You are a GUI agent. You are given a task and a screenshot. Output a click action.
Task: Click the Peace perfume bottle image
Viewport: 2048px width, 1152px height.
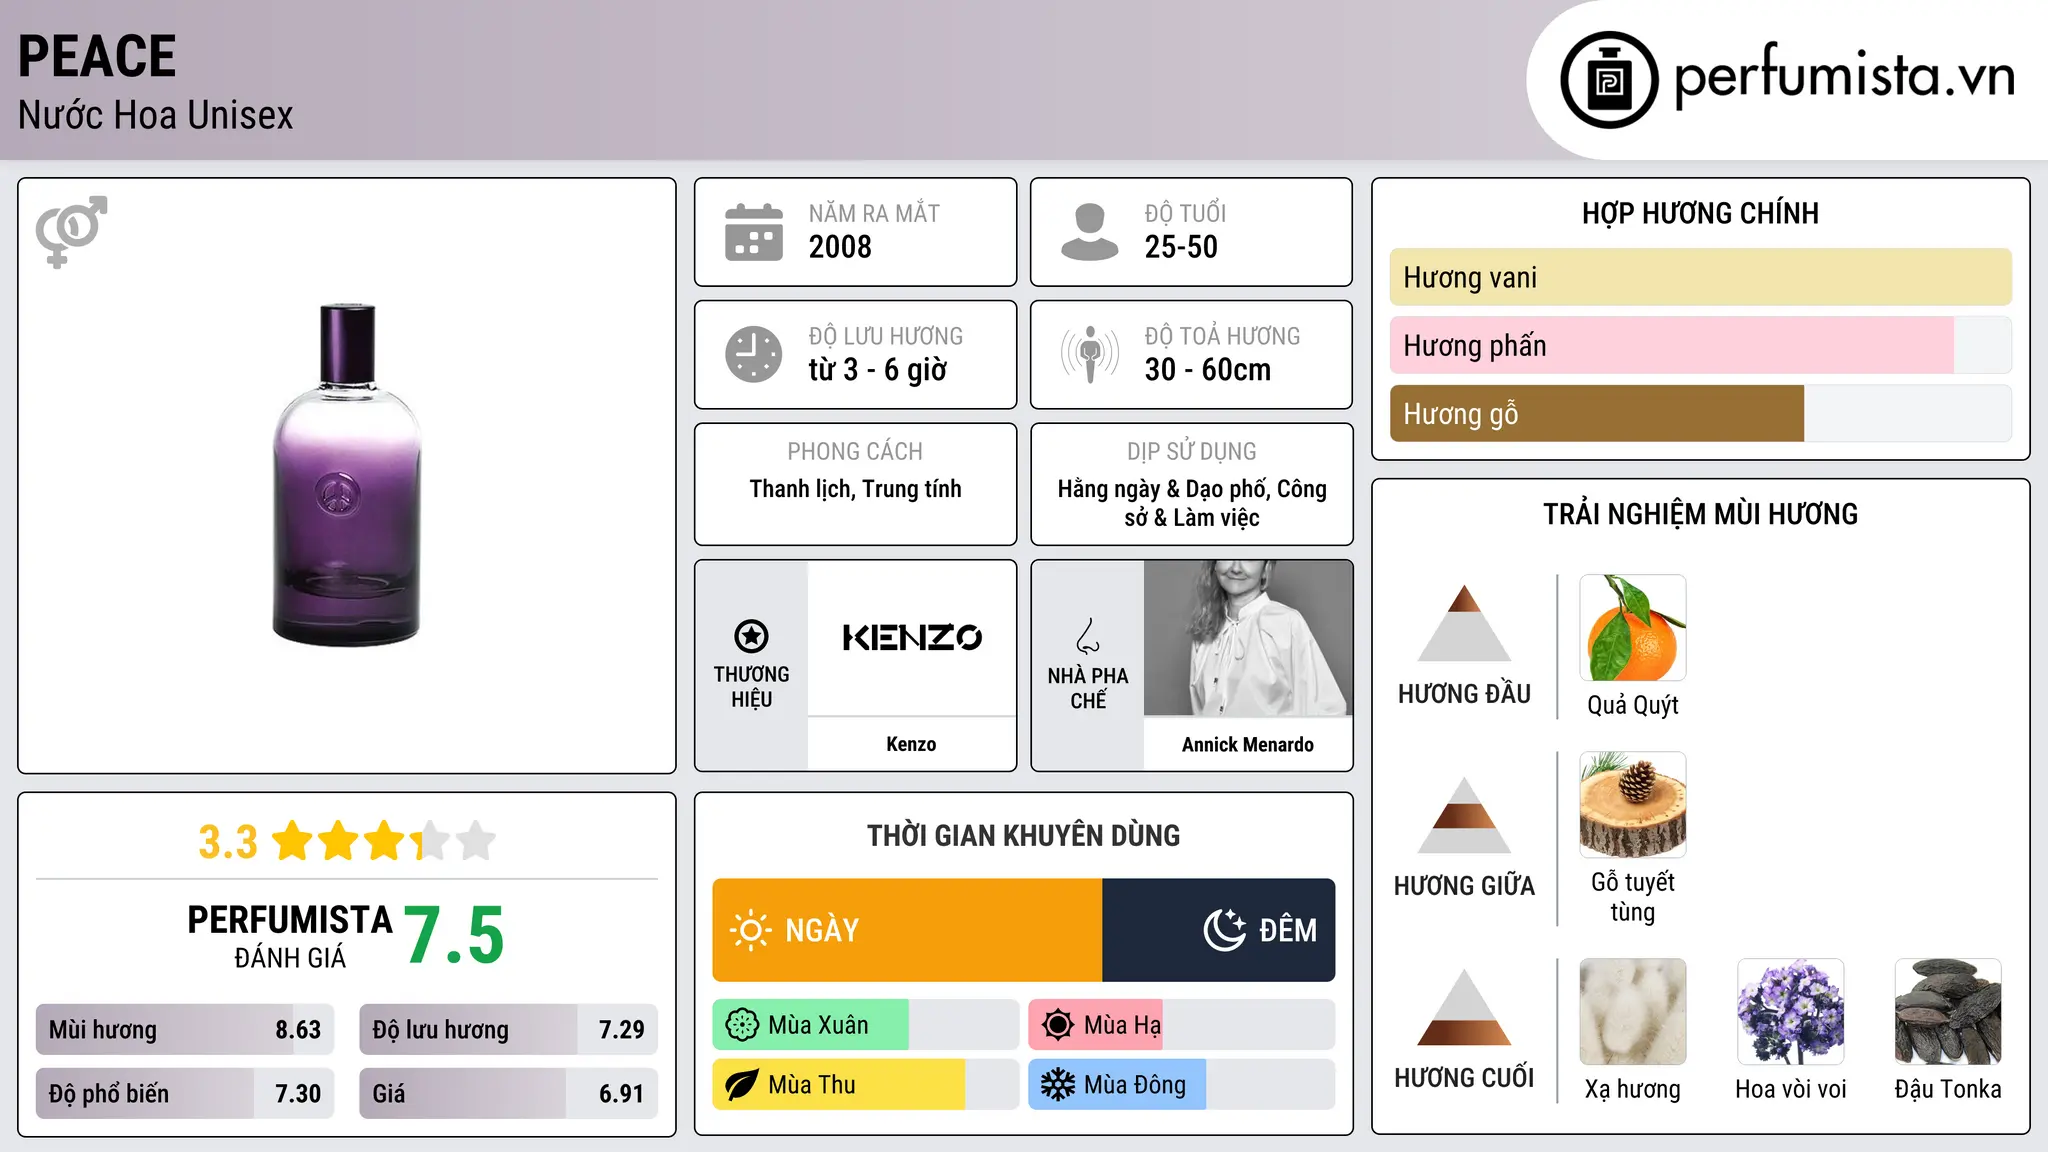347,475
